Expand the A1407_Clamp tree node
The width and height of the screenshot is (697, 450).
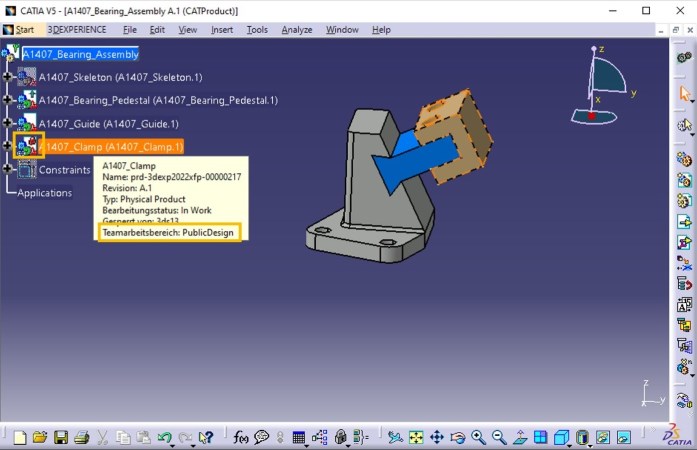(x=7, y=145)
